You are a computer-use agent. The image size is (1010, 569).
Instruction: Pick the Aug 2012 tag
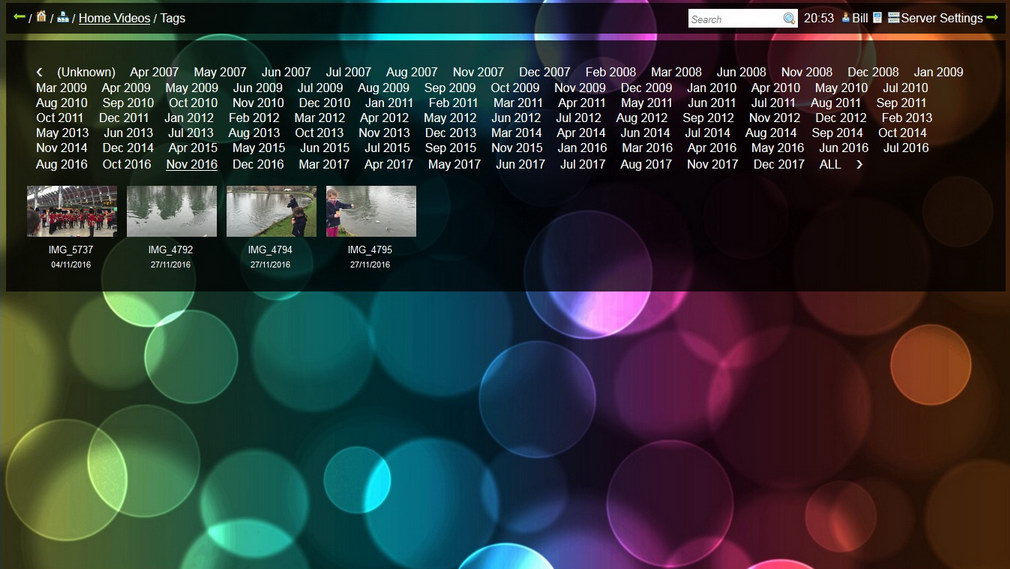point(641,118)
